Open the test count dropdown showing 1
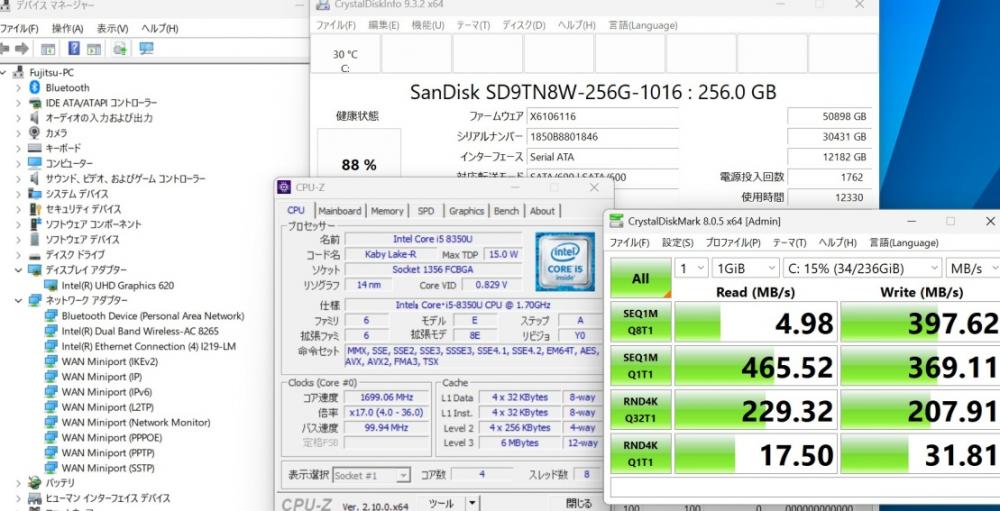1000x511 pixels. tap(691, 269)
